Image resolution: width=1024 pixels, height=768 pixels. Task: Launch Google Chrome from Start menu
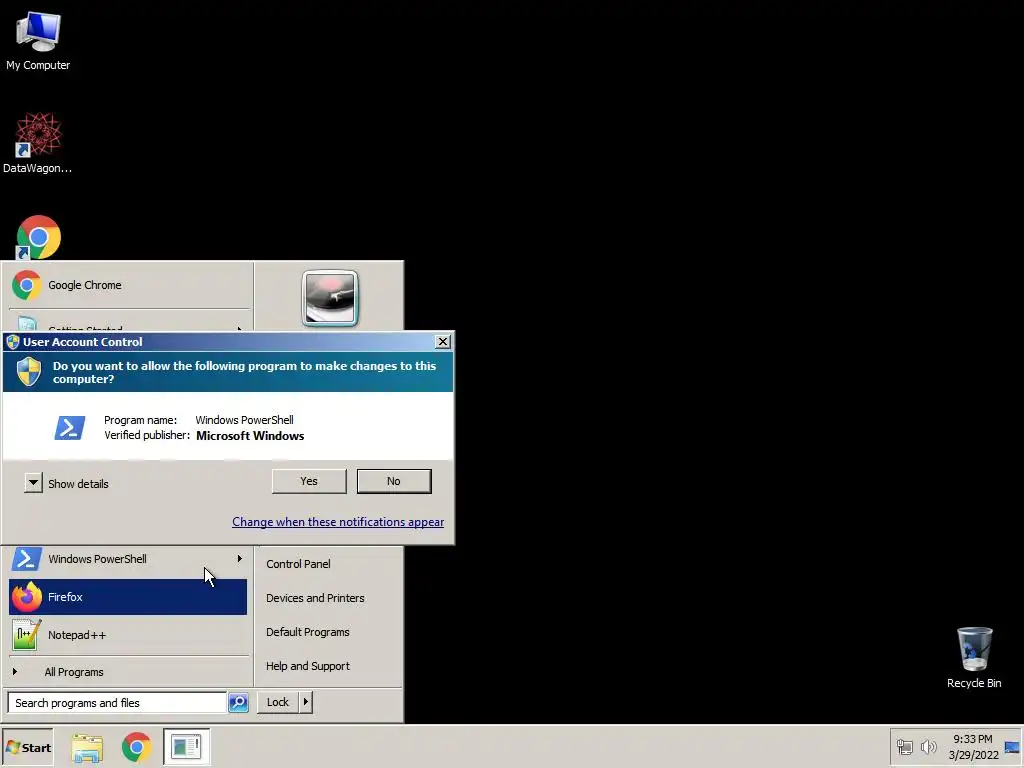(128, 285)
